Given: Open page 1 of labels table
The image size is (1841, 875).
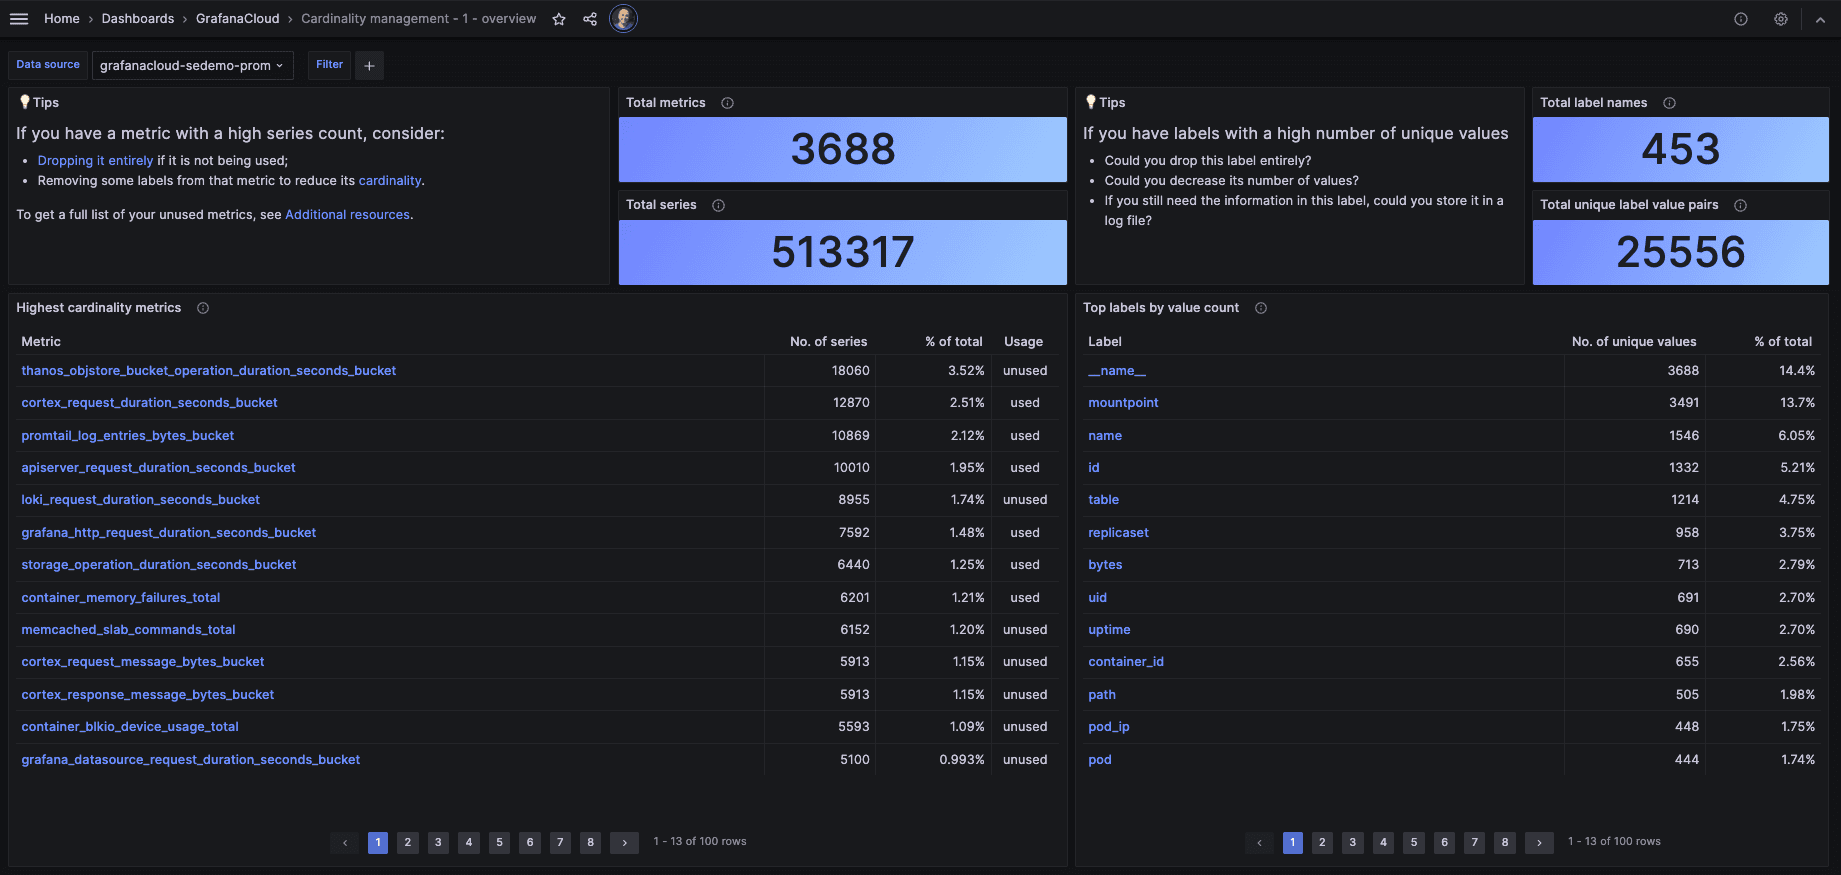Looking at the screenshot, I should [1292, 842].
